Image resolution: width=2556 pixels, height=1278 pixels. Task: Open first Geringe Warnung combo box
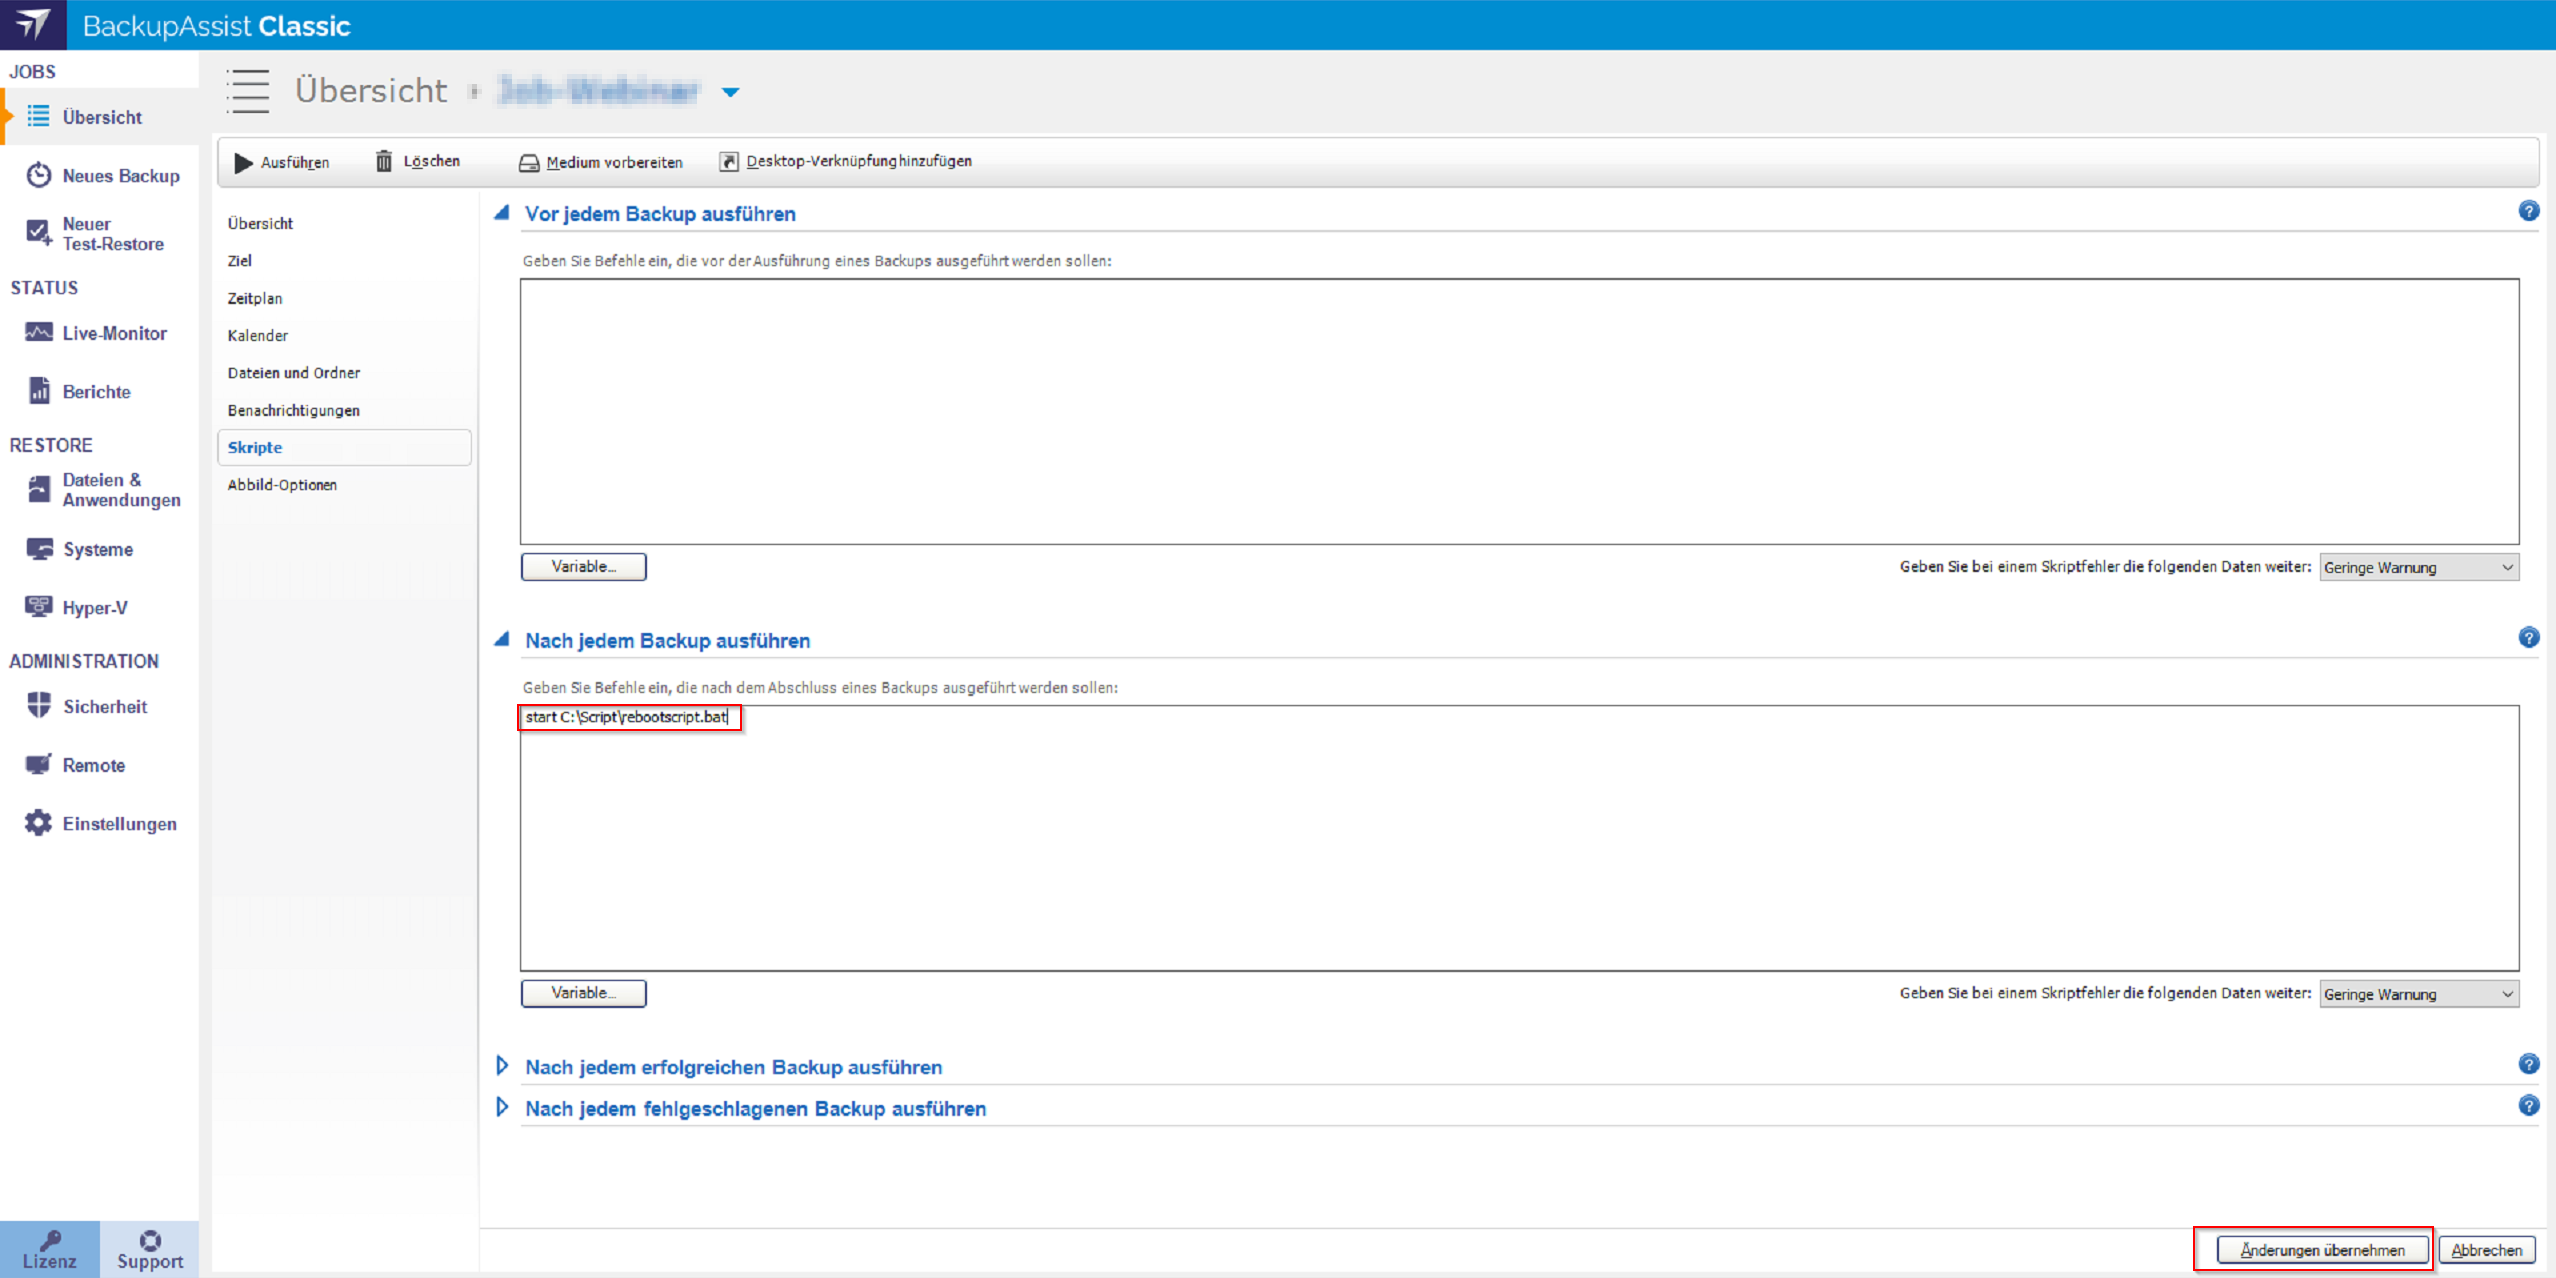click(x=2418, y=567)
